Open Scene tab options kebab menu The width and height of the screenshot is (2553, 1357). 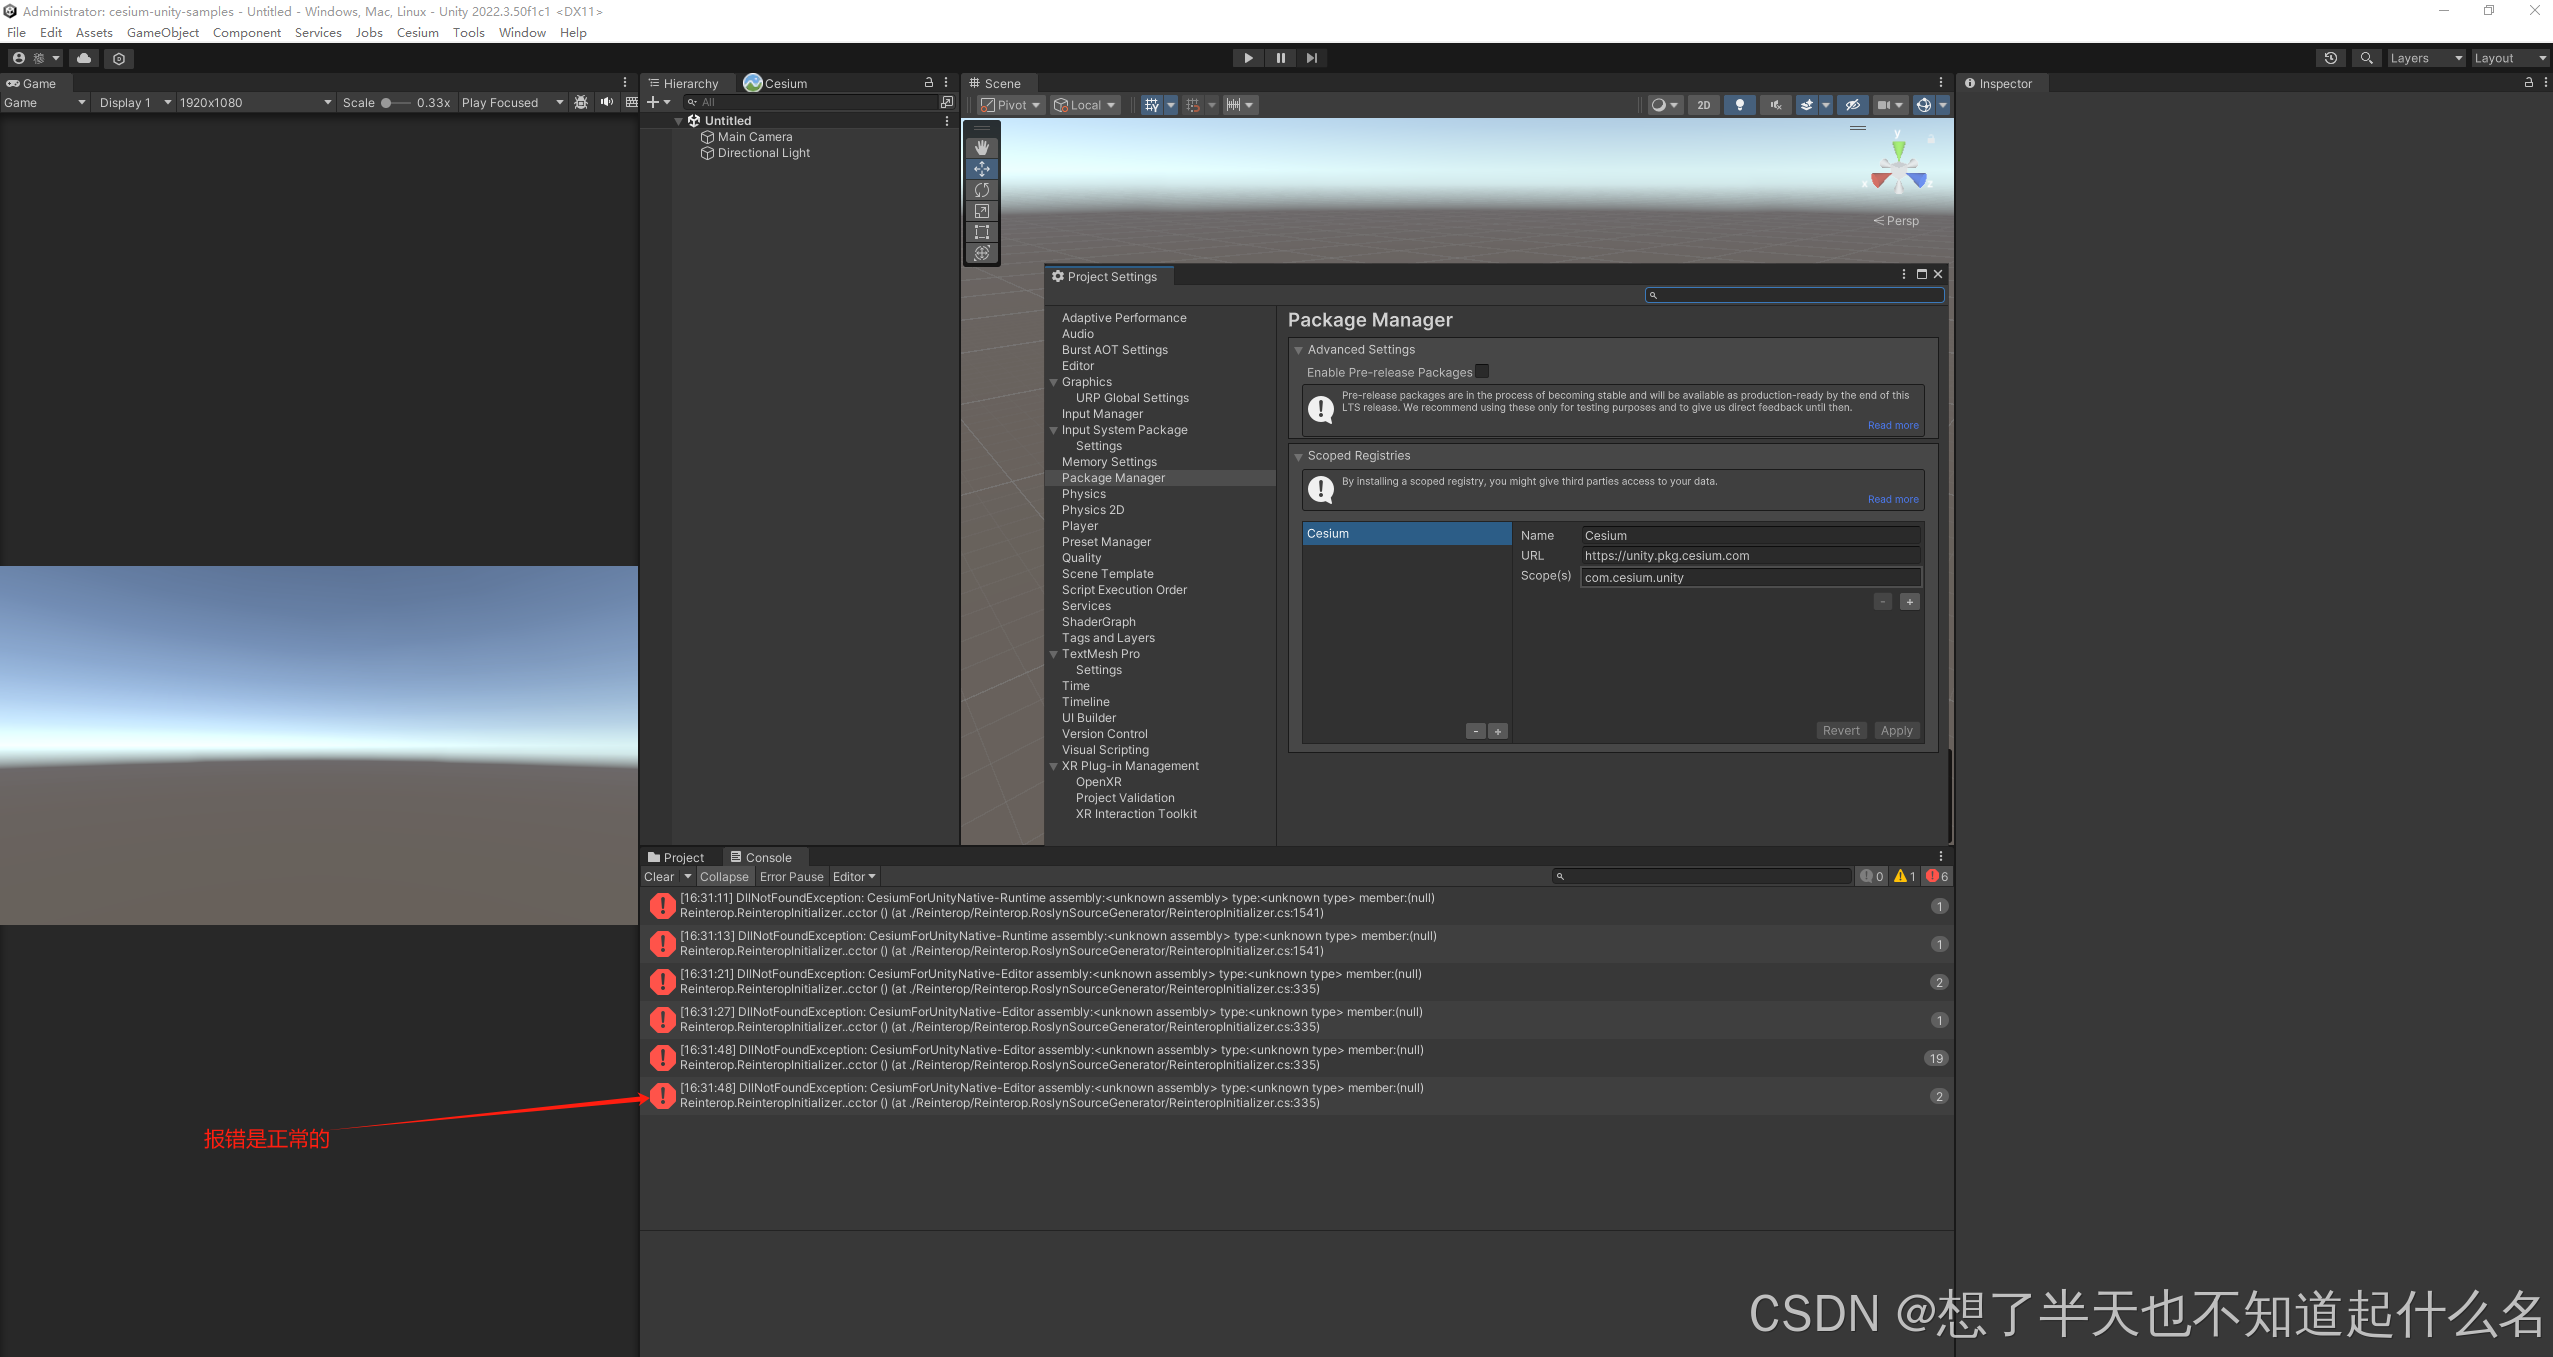coord(1941,83)
